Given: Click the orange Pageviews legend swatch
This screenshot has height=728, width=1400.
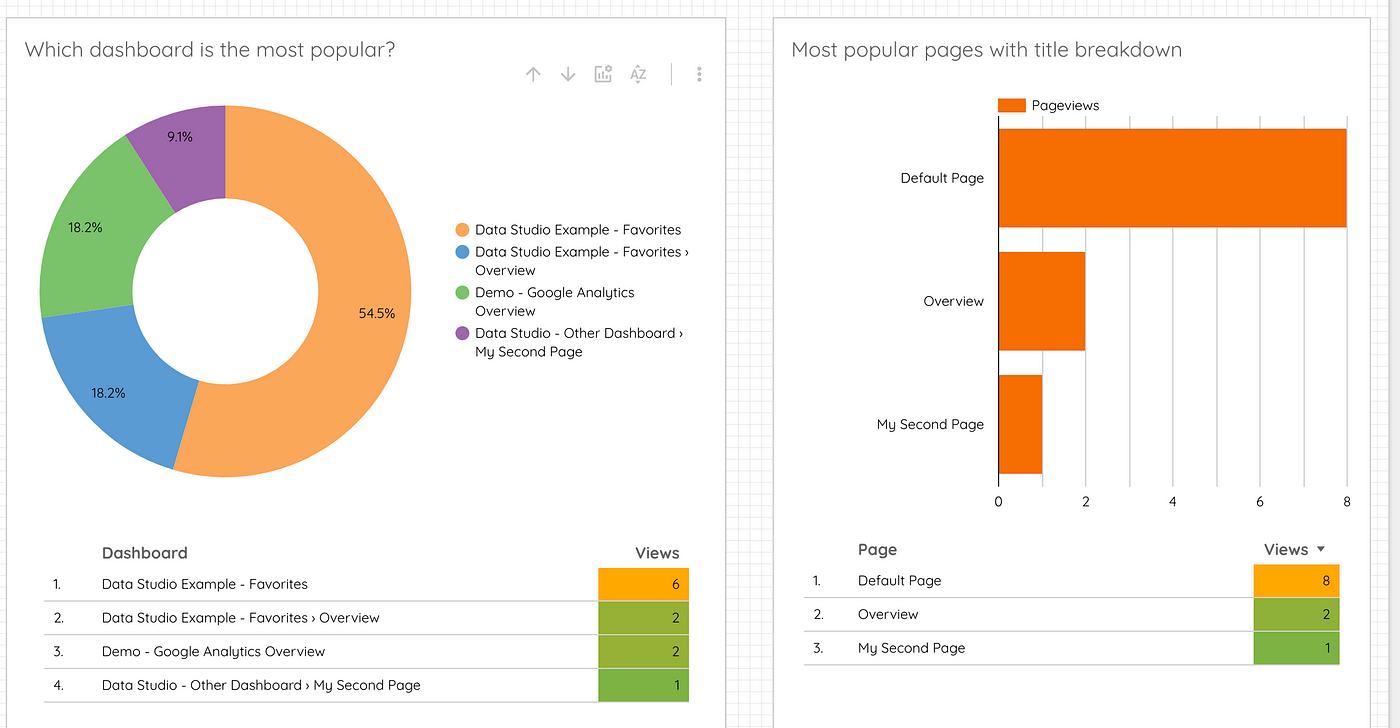Looking at the screenshot, I should [1012, 105].
